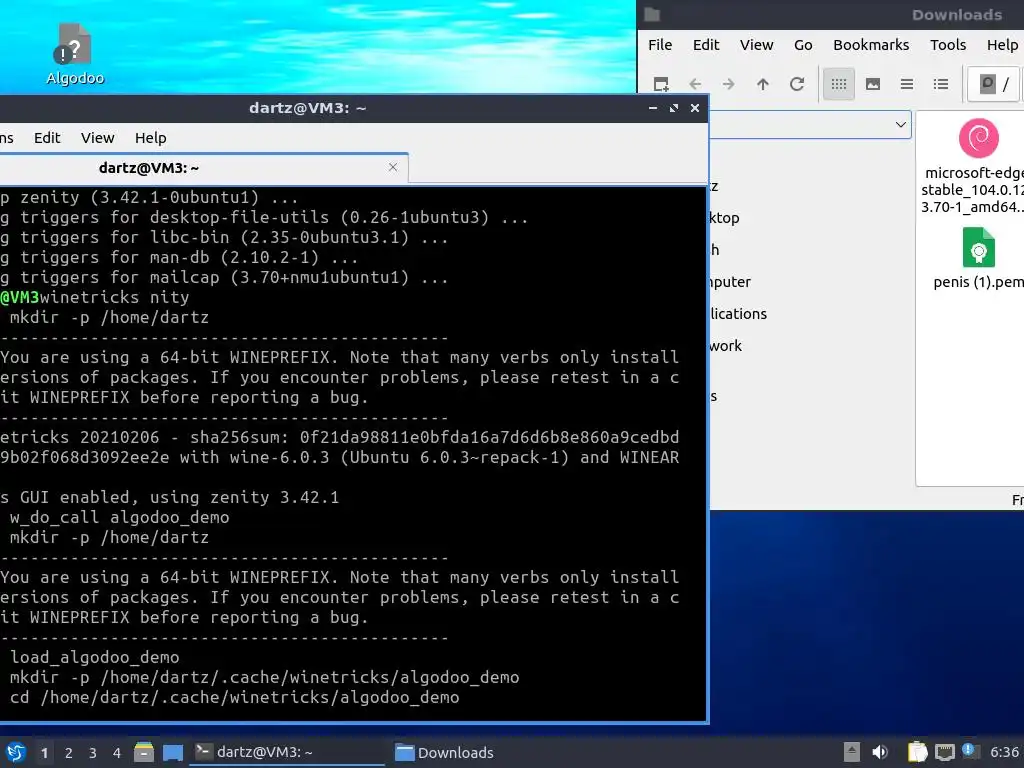
Task: Open Edit menu in file manager
Action: click(706, 45)
